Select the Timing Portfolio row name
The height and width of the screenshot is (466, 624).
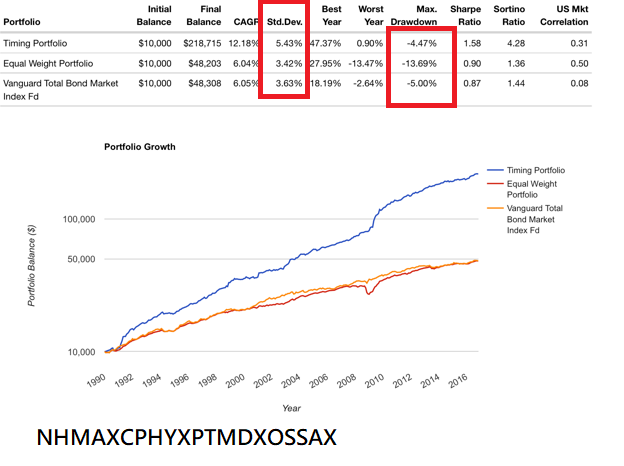click(35, 43)
